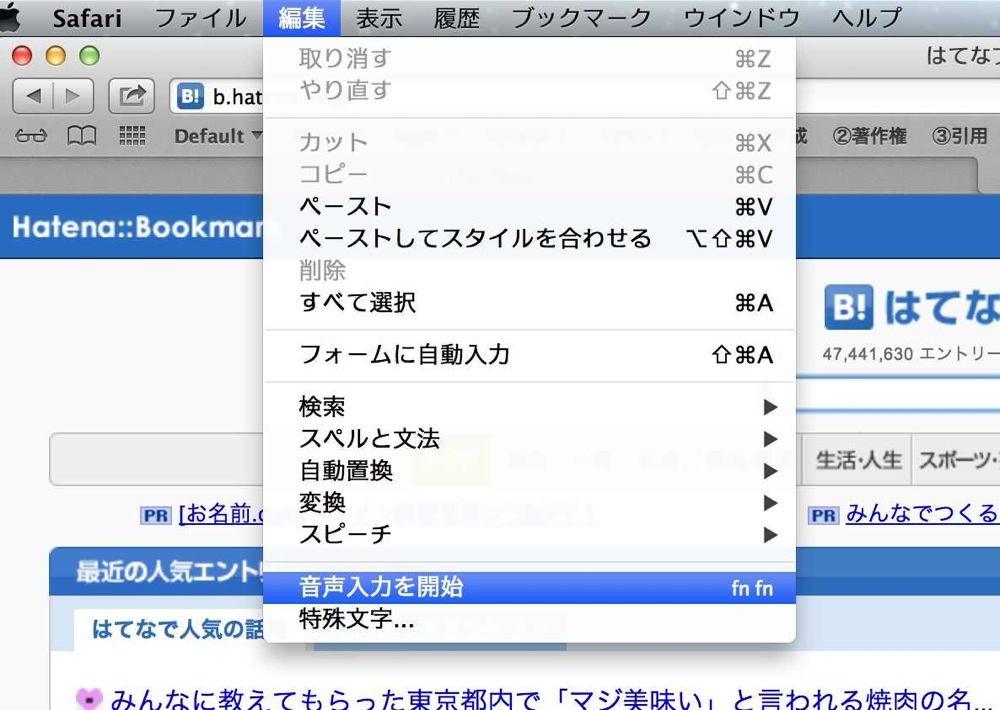
Task: Open the スポーツ category tab
Action: (957, 460)
